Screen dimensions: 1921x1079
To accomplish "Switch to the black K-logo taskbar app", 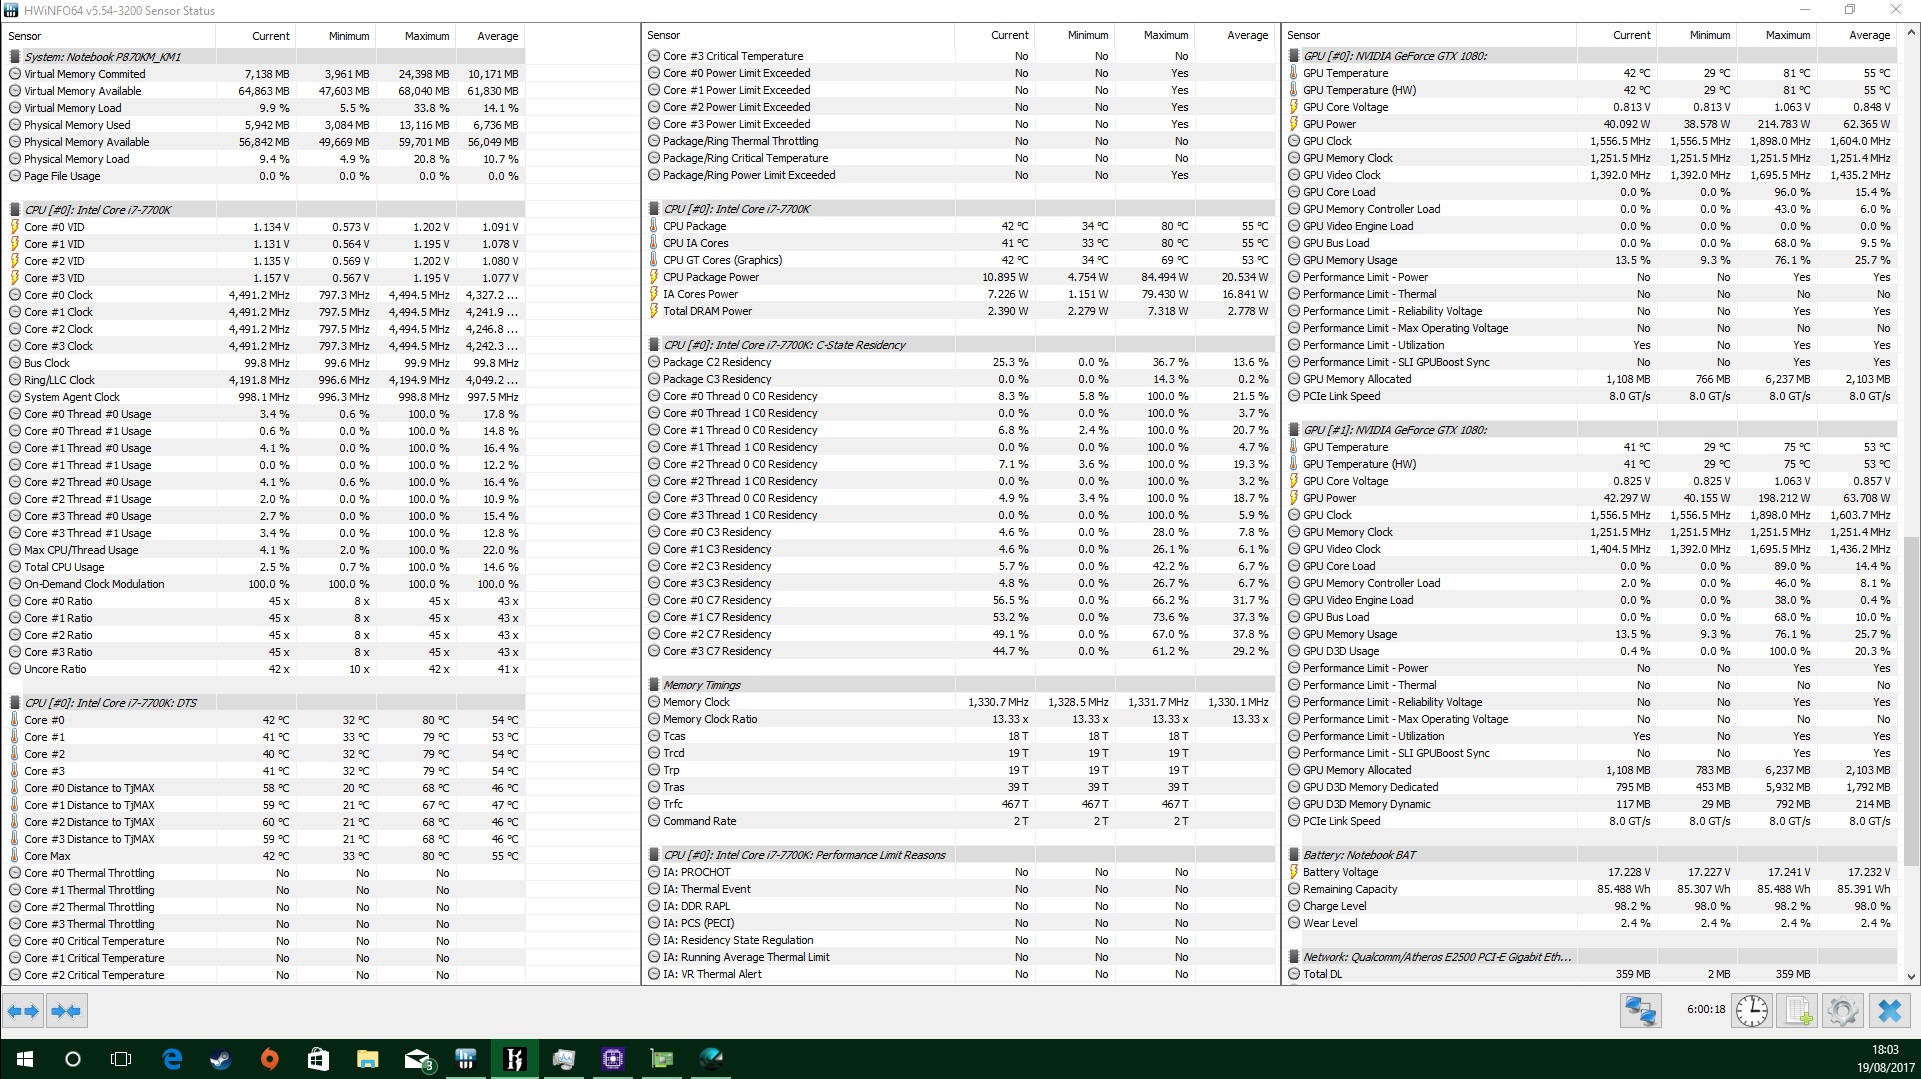I will point(515,1059).
